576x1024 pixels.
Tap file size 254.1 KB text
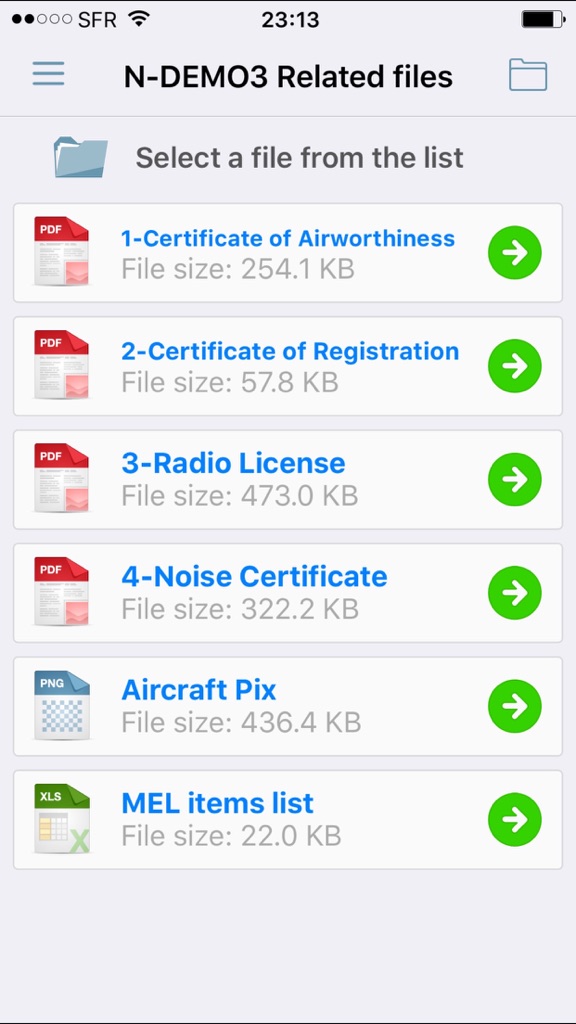click(x=238, y=269)
